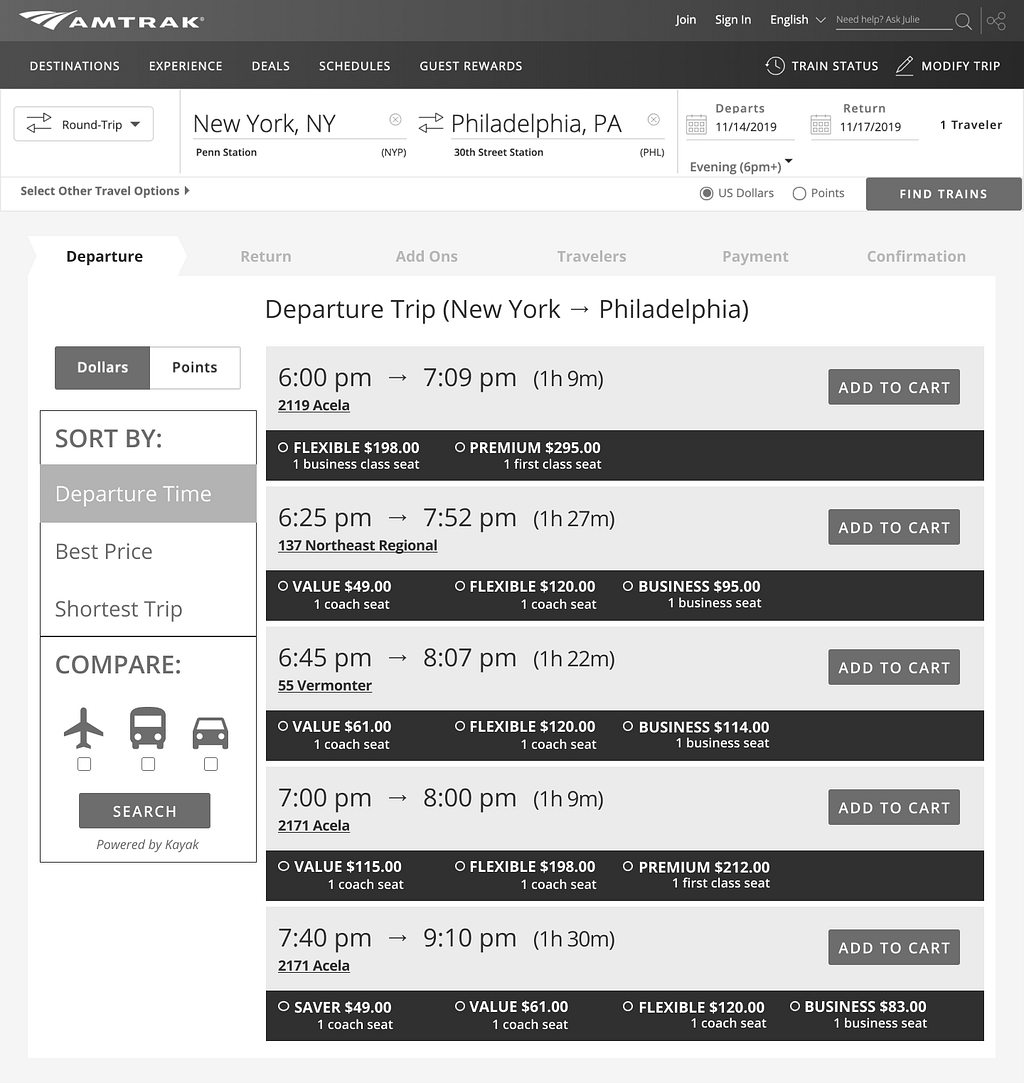This screenshot has height=1083, width=1024.
Task: Select Premium $295.00 first class fare
Action: point(460,448)
